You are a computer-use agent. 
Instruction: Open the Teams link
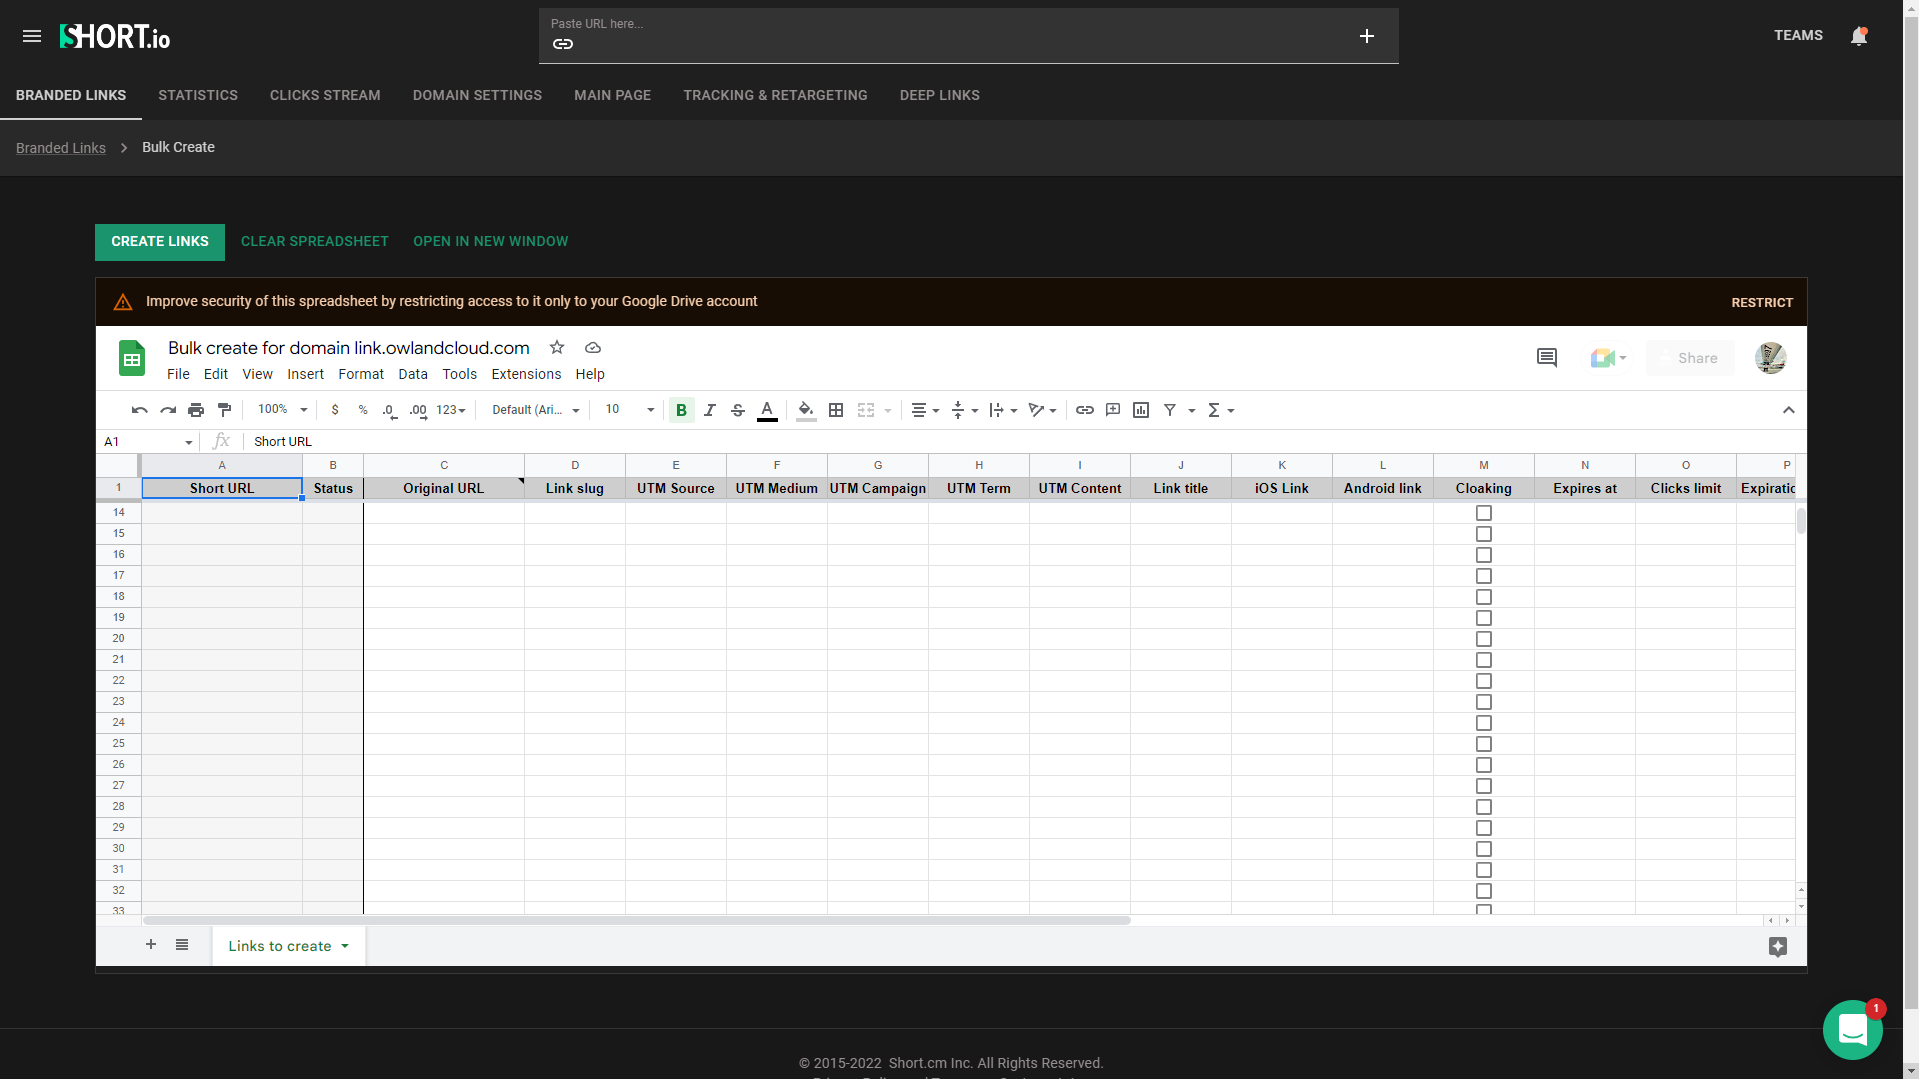coord(1798,35)
